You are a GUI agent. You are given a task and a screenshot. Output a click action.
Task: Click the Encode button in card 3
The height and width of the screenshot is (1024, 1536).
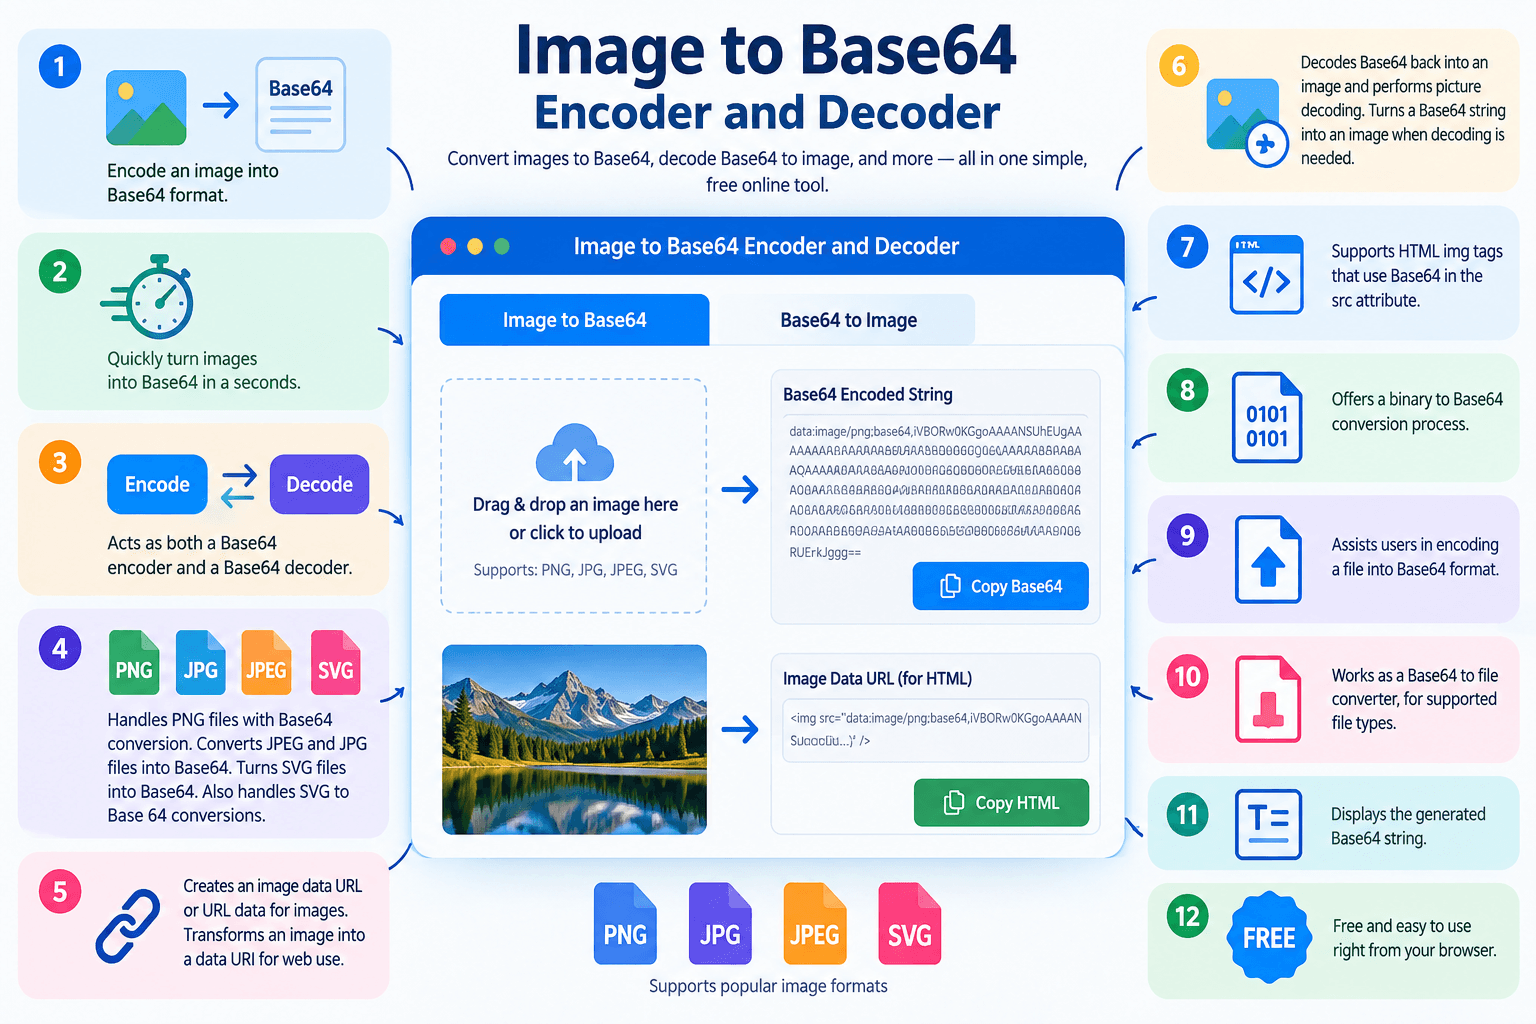[x=157, y=484]
